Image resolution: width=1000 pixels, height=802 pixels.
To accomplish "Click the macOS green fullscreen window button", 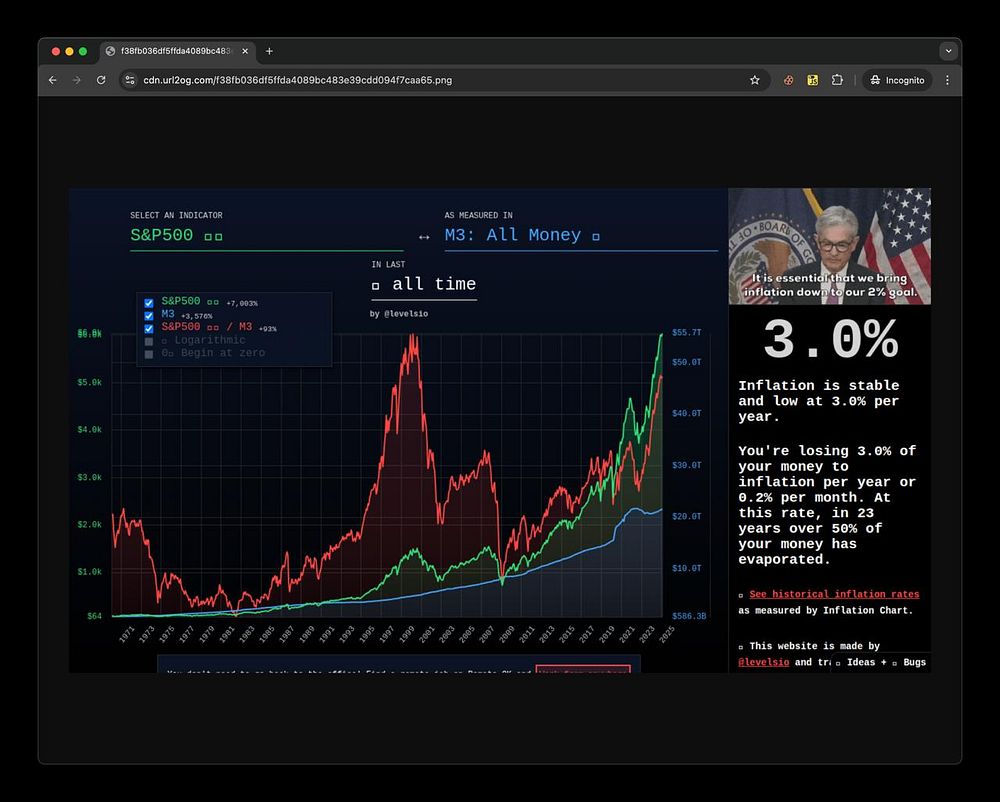I will tap(83, 51).
